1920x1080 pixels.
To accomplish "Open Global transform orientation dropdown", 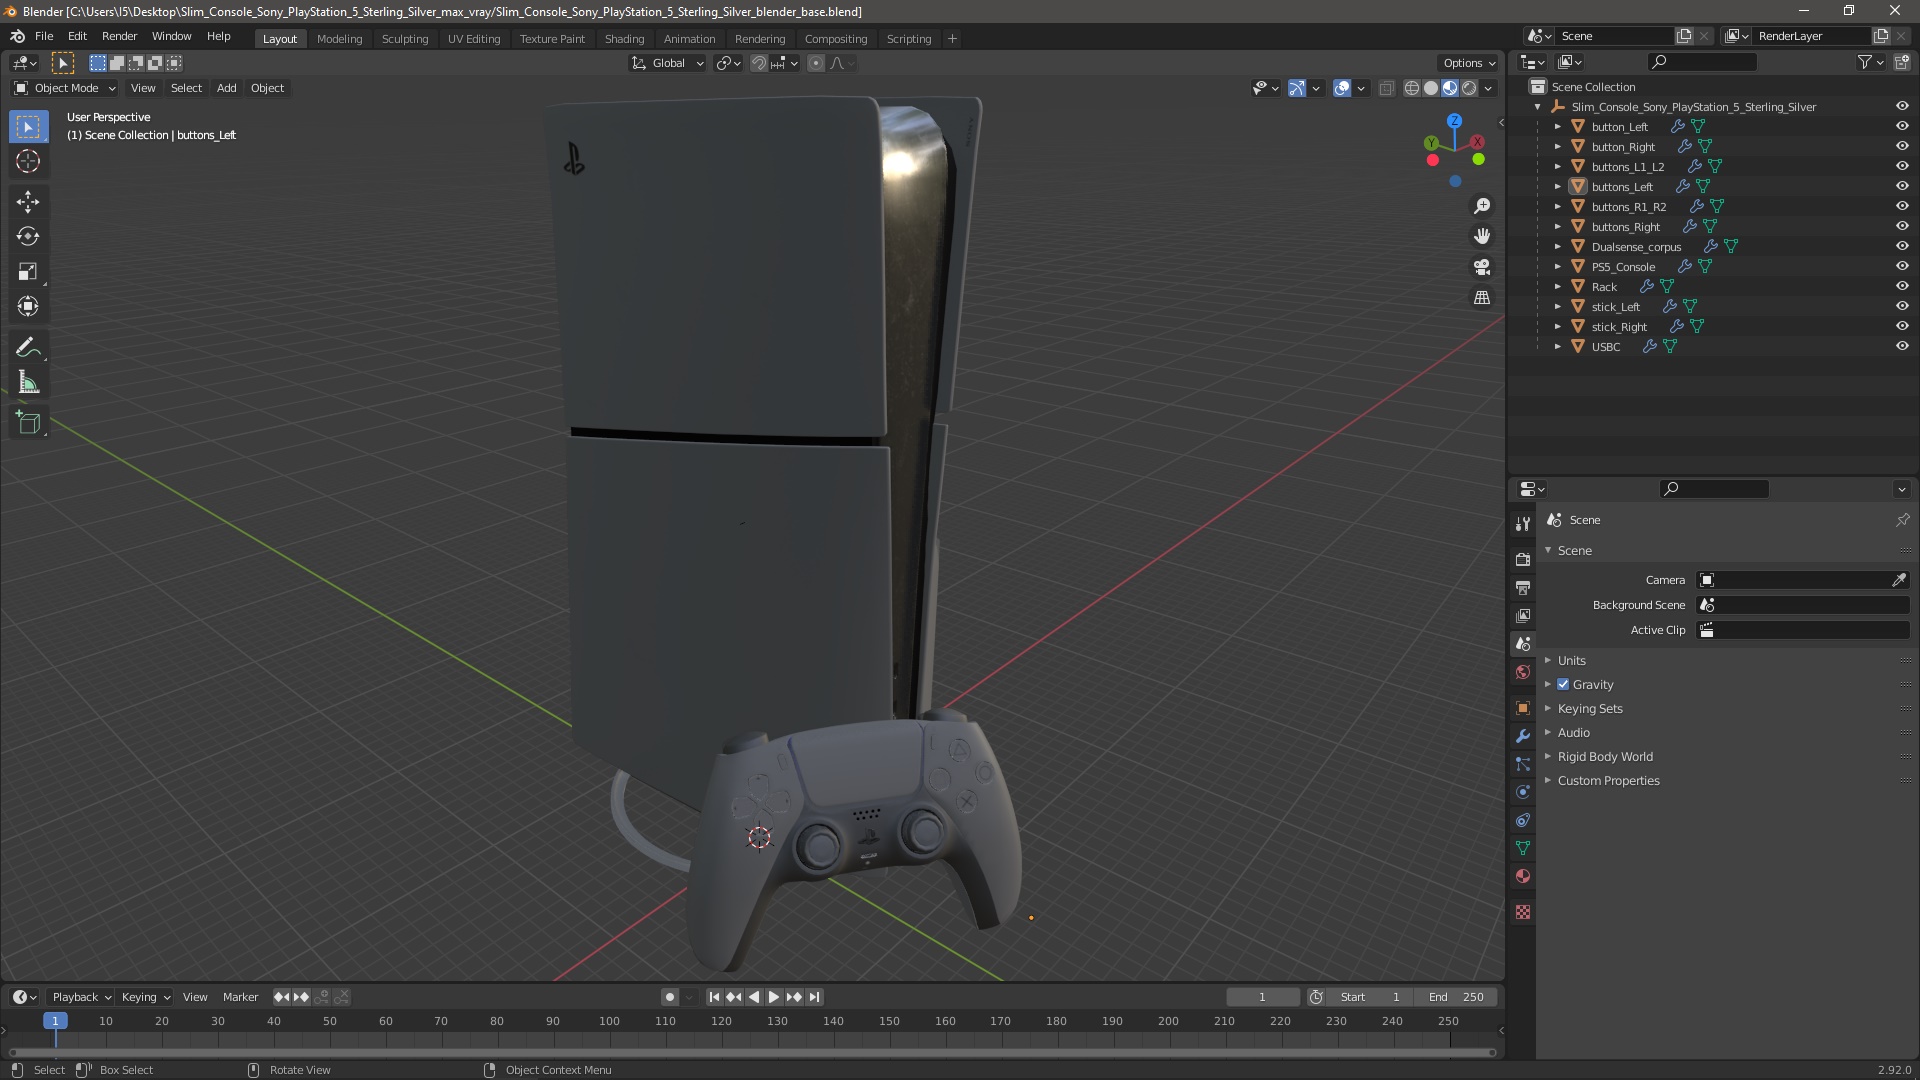I will tap(668, 63).
